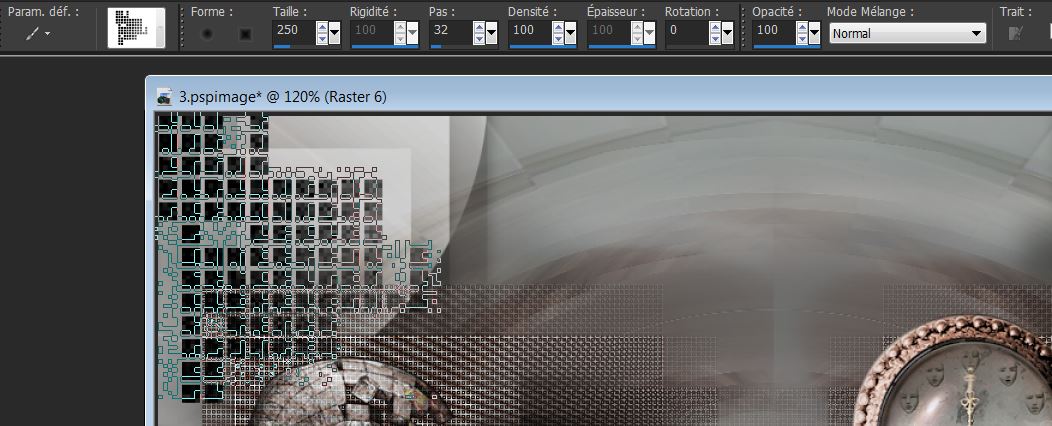
Task: Click the Rotation value field showing 0
Action: point(686,30)
